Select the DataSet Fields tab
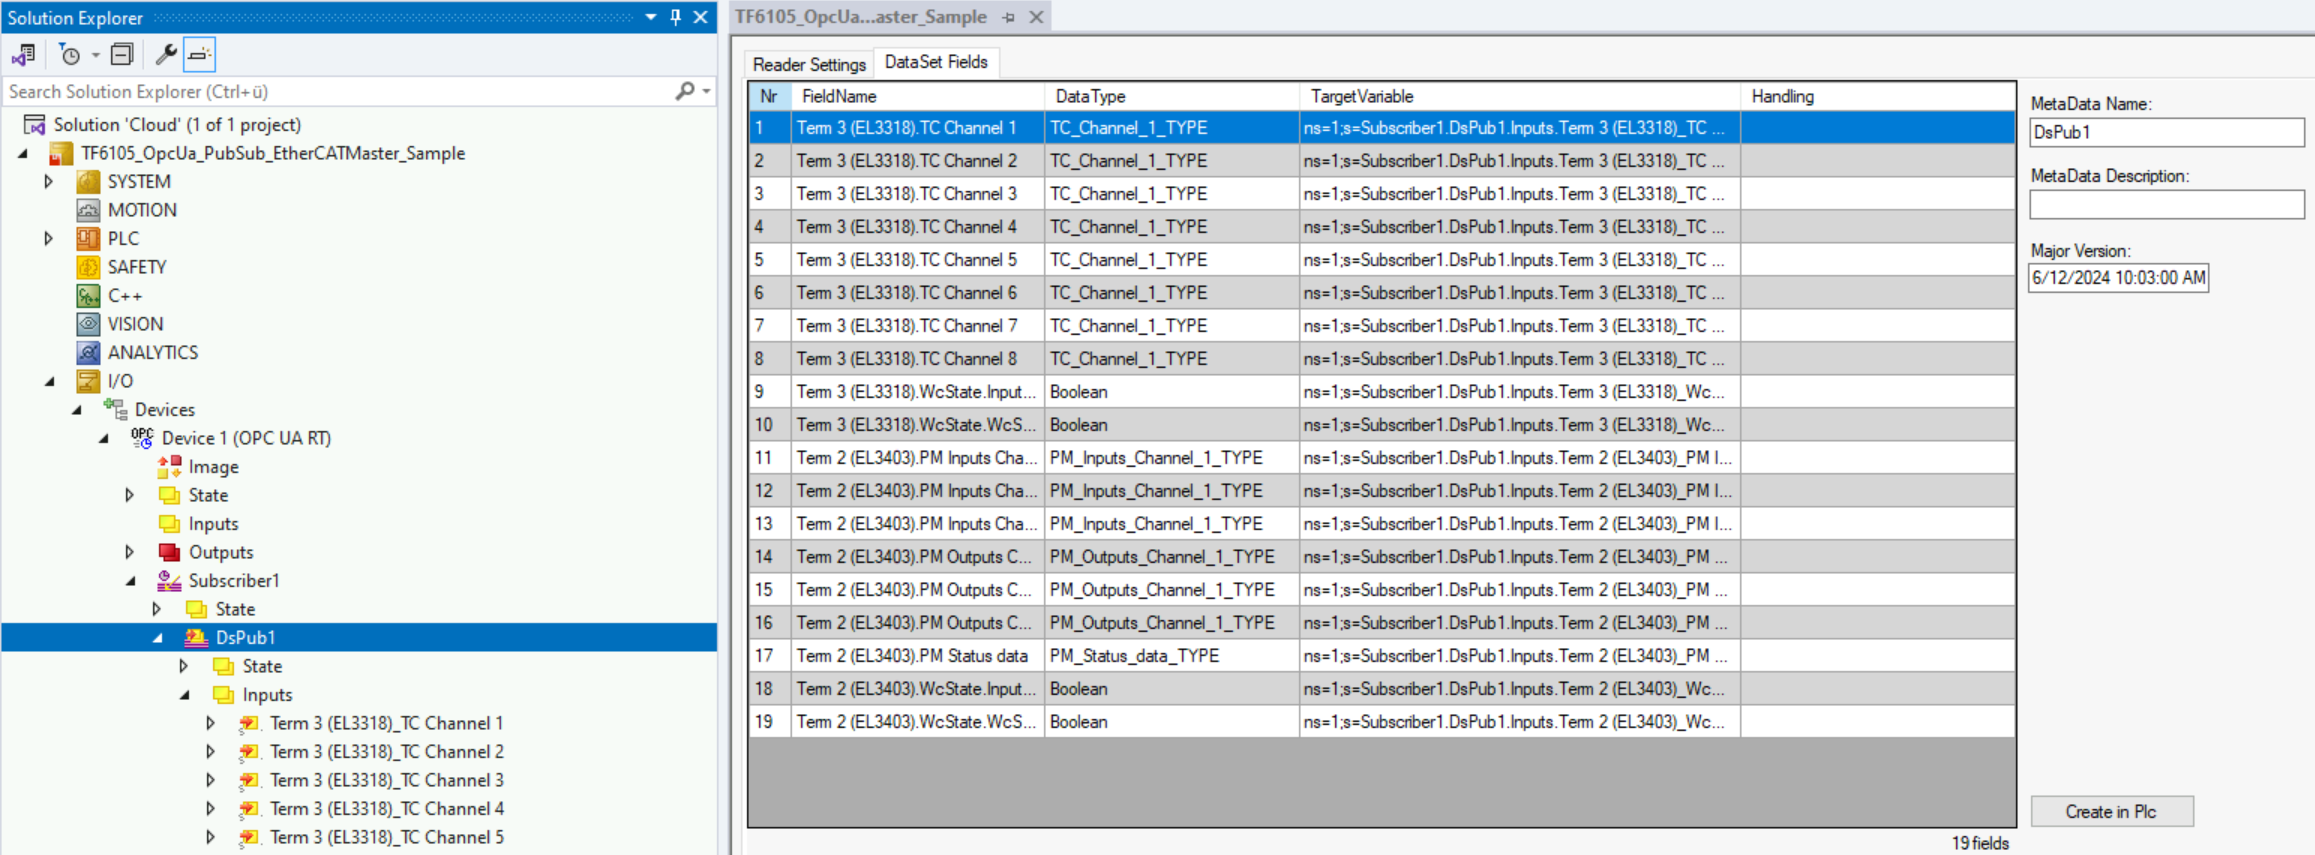This screenshot has height=855, width=2315. (936, 62)
